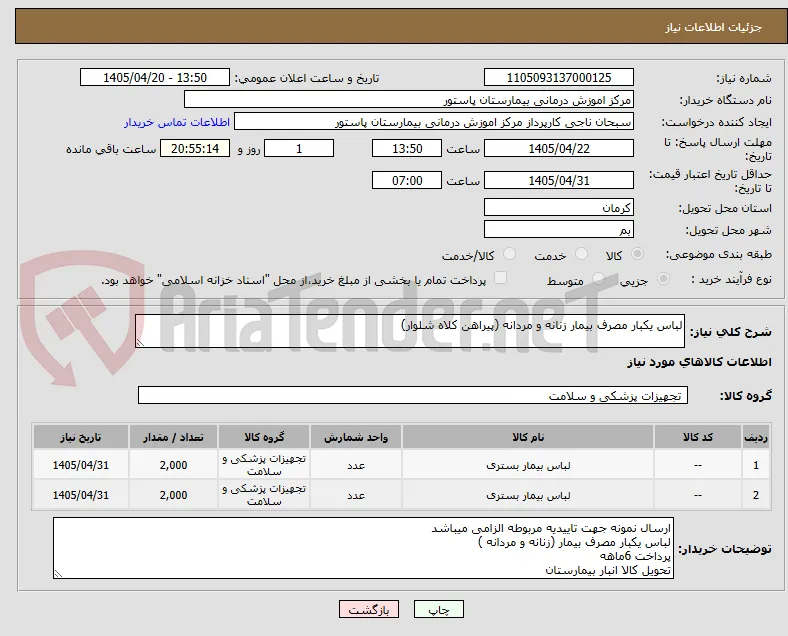The image size is (788, 636).
Task: Toggle the اسناد خزانه اسلامی payment checkbox
Action: click(x=501, y=278)
